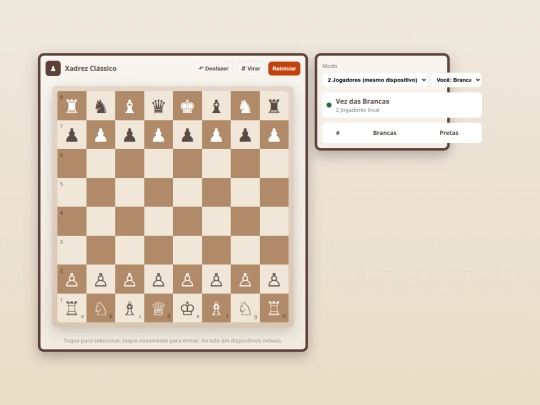Select the king on square e8
The image size is (540, 405).
187,106
